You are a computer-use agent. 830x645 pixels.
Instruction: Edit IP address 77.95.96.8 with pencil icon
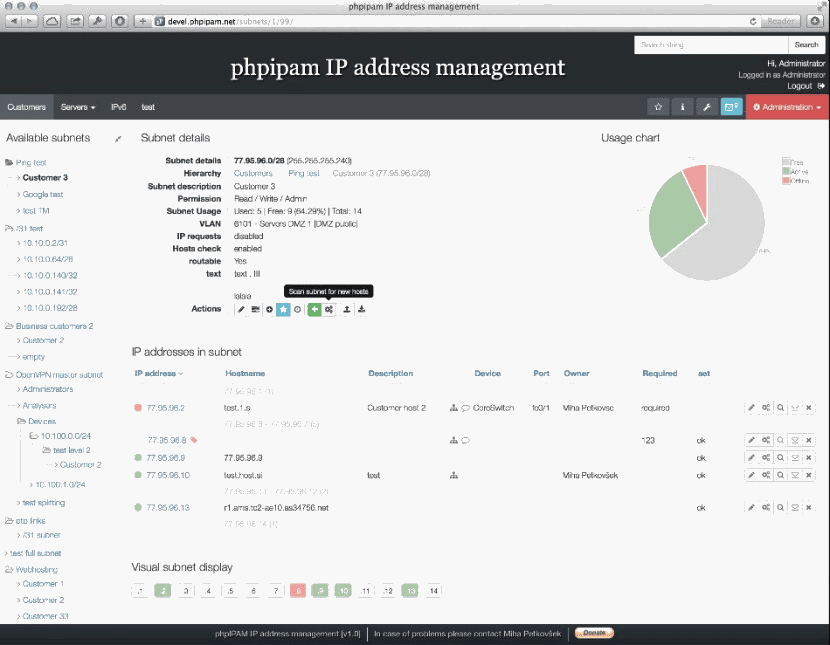pos(751,440)
